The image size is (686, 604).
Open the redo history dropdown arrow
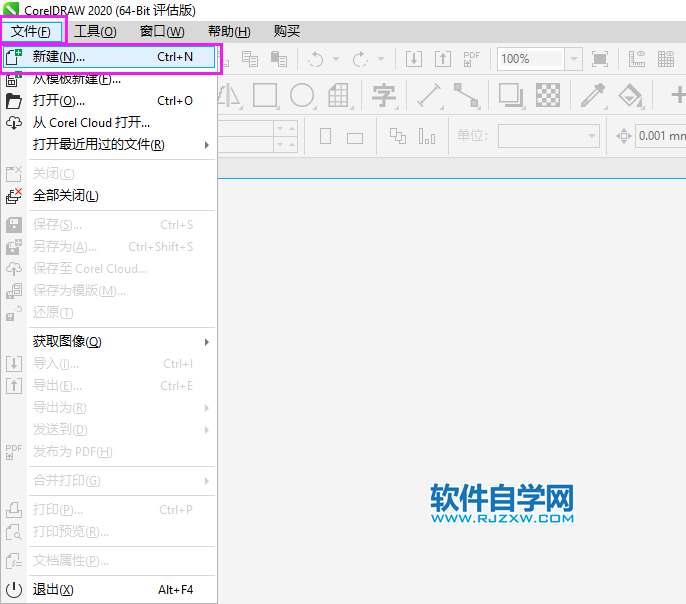coord(381,59)
